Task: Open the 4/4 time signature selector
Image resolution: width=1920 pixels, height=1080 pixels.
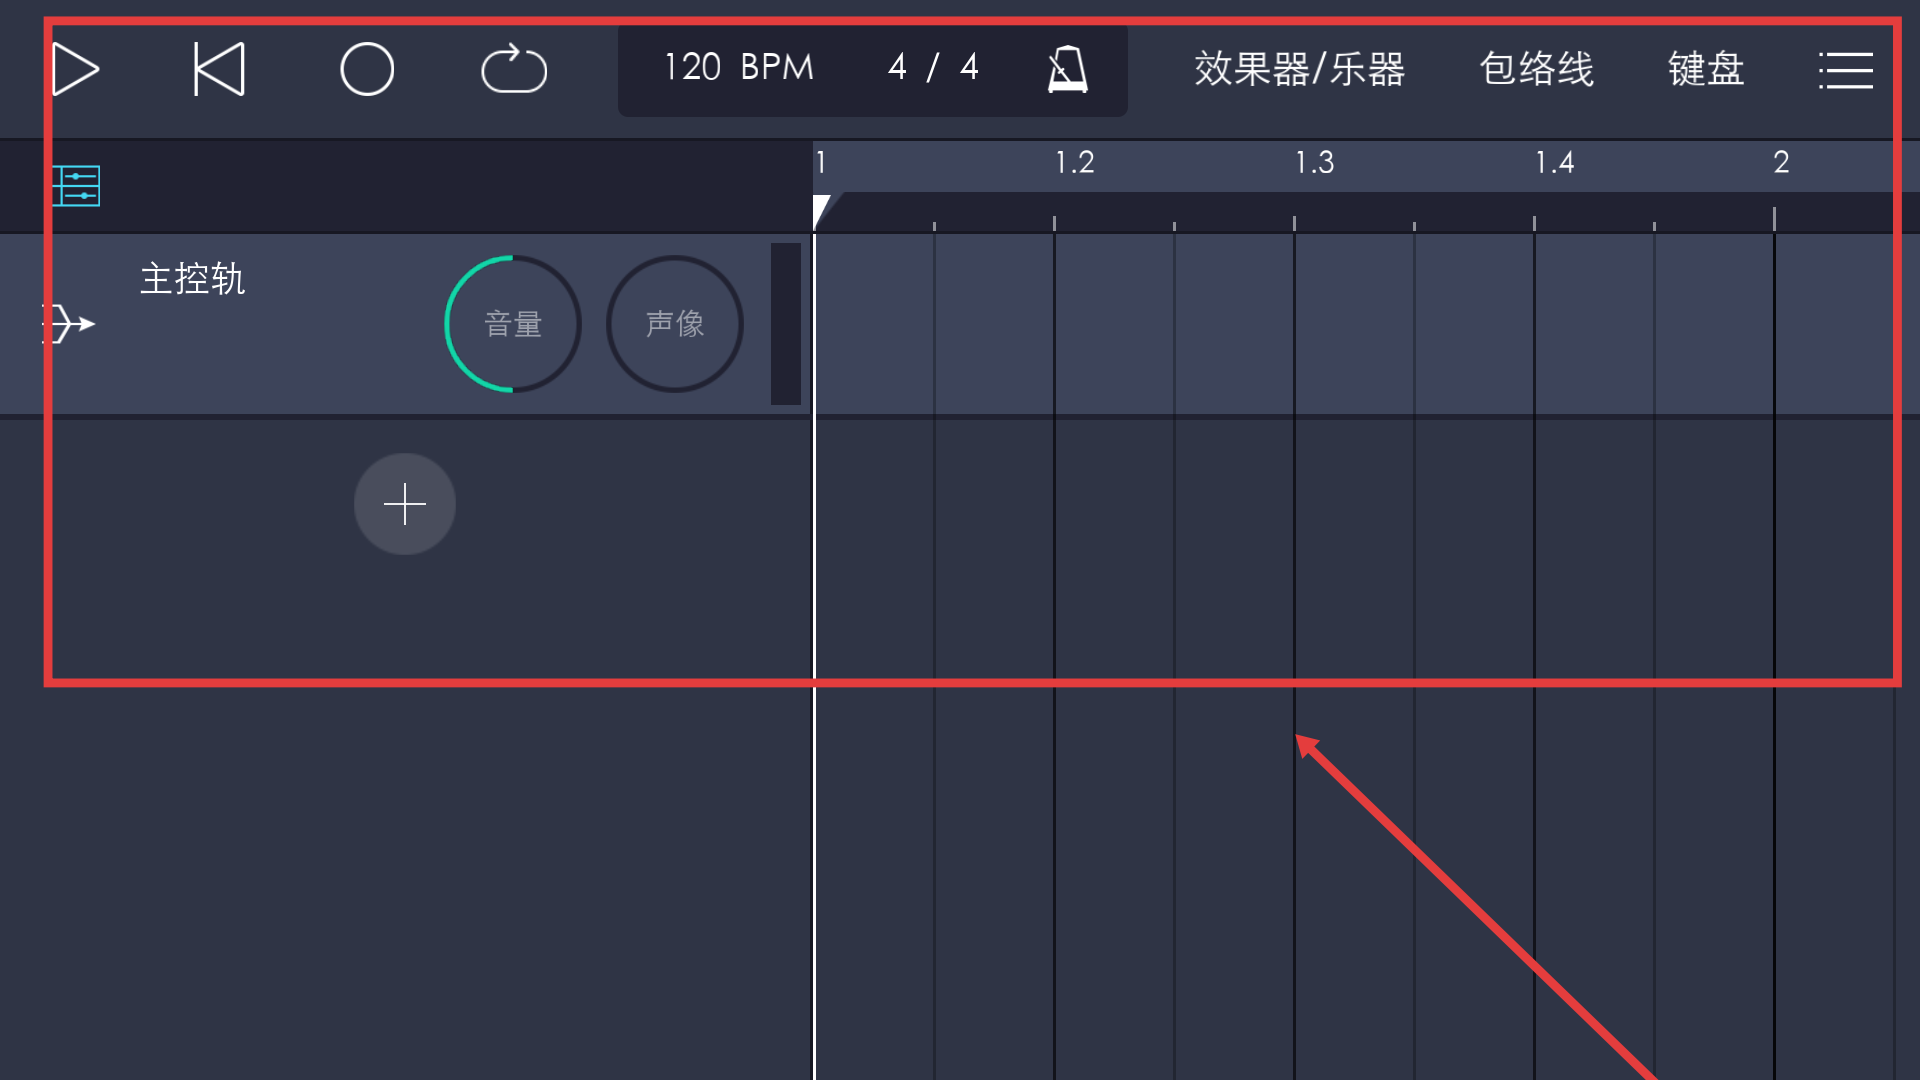Action: [x=932, y=68]
